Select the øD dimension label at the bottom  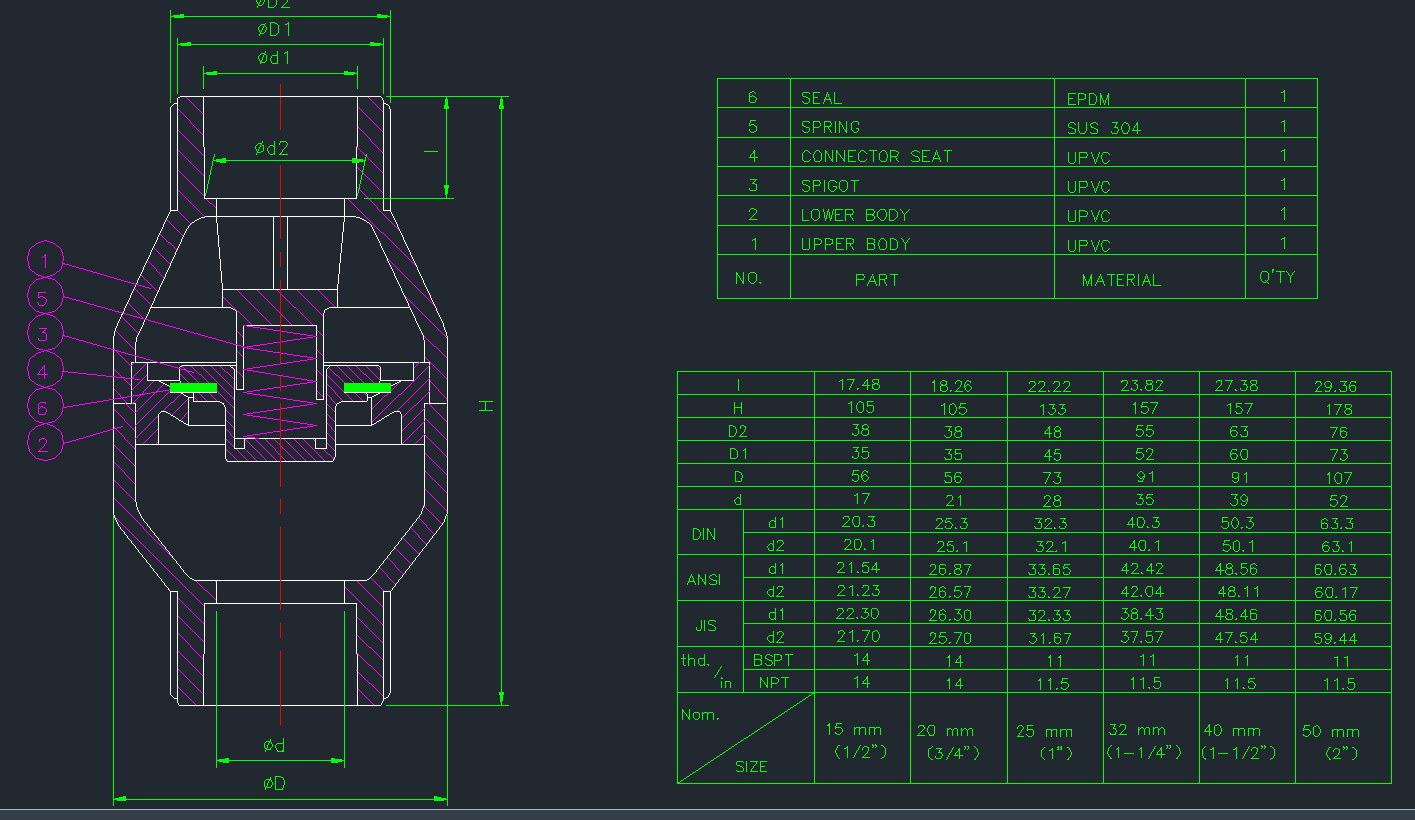pyautogui.click(x=274, y=783)
